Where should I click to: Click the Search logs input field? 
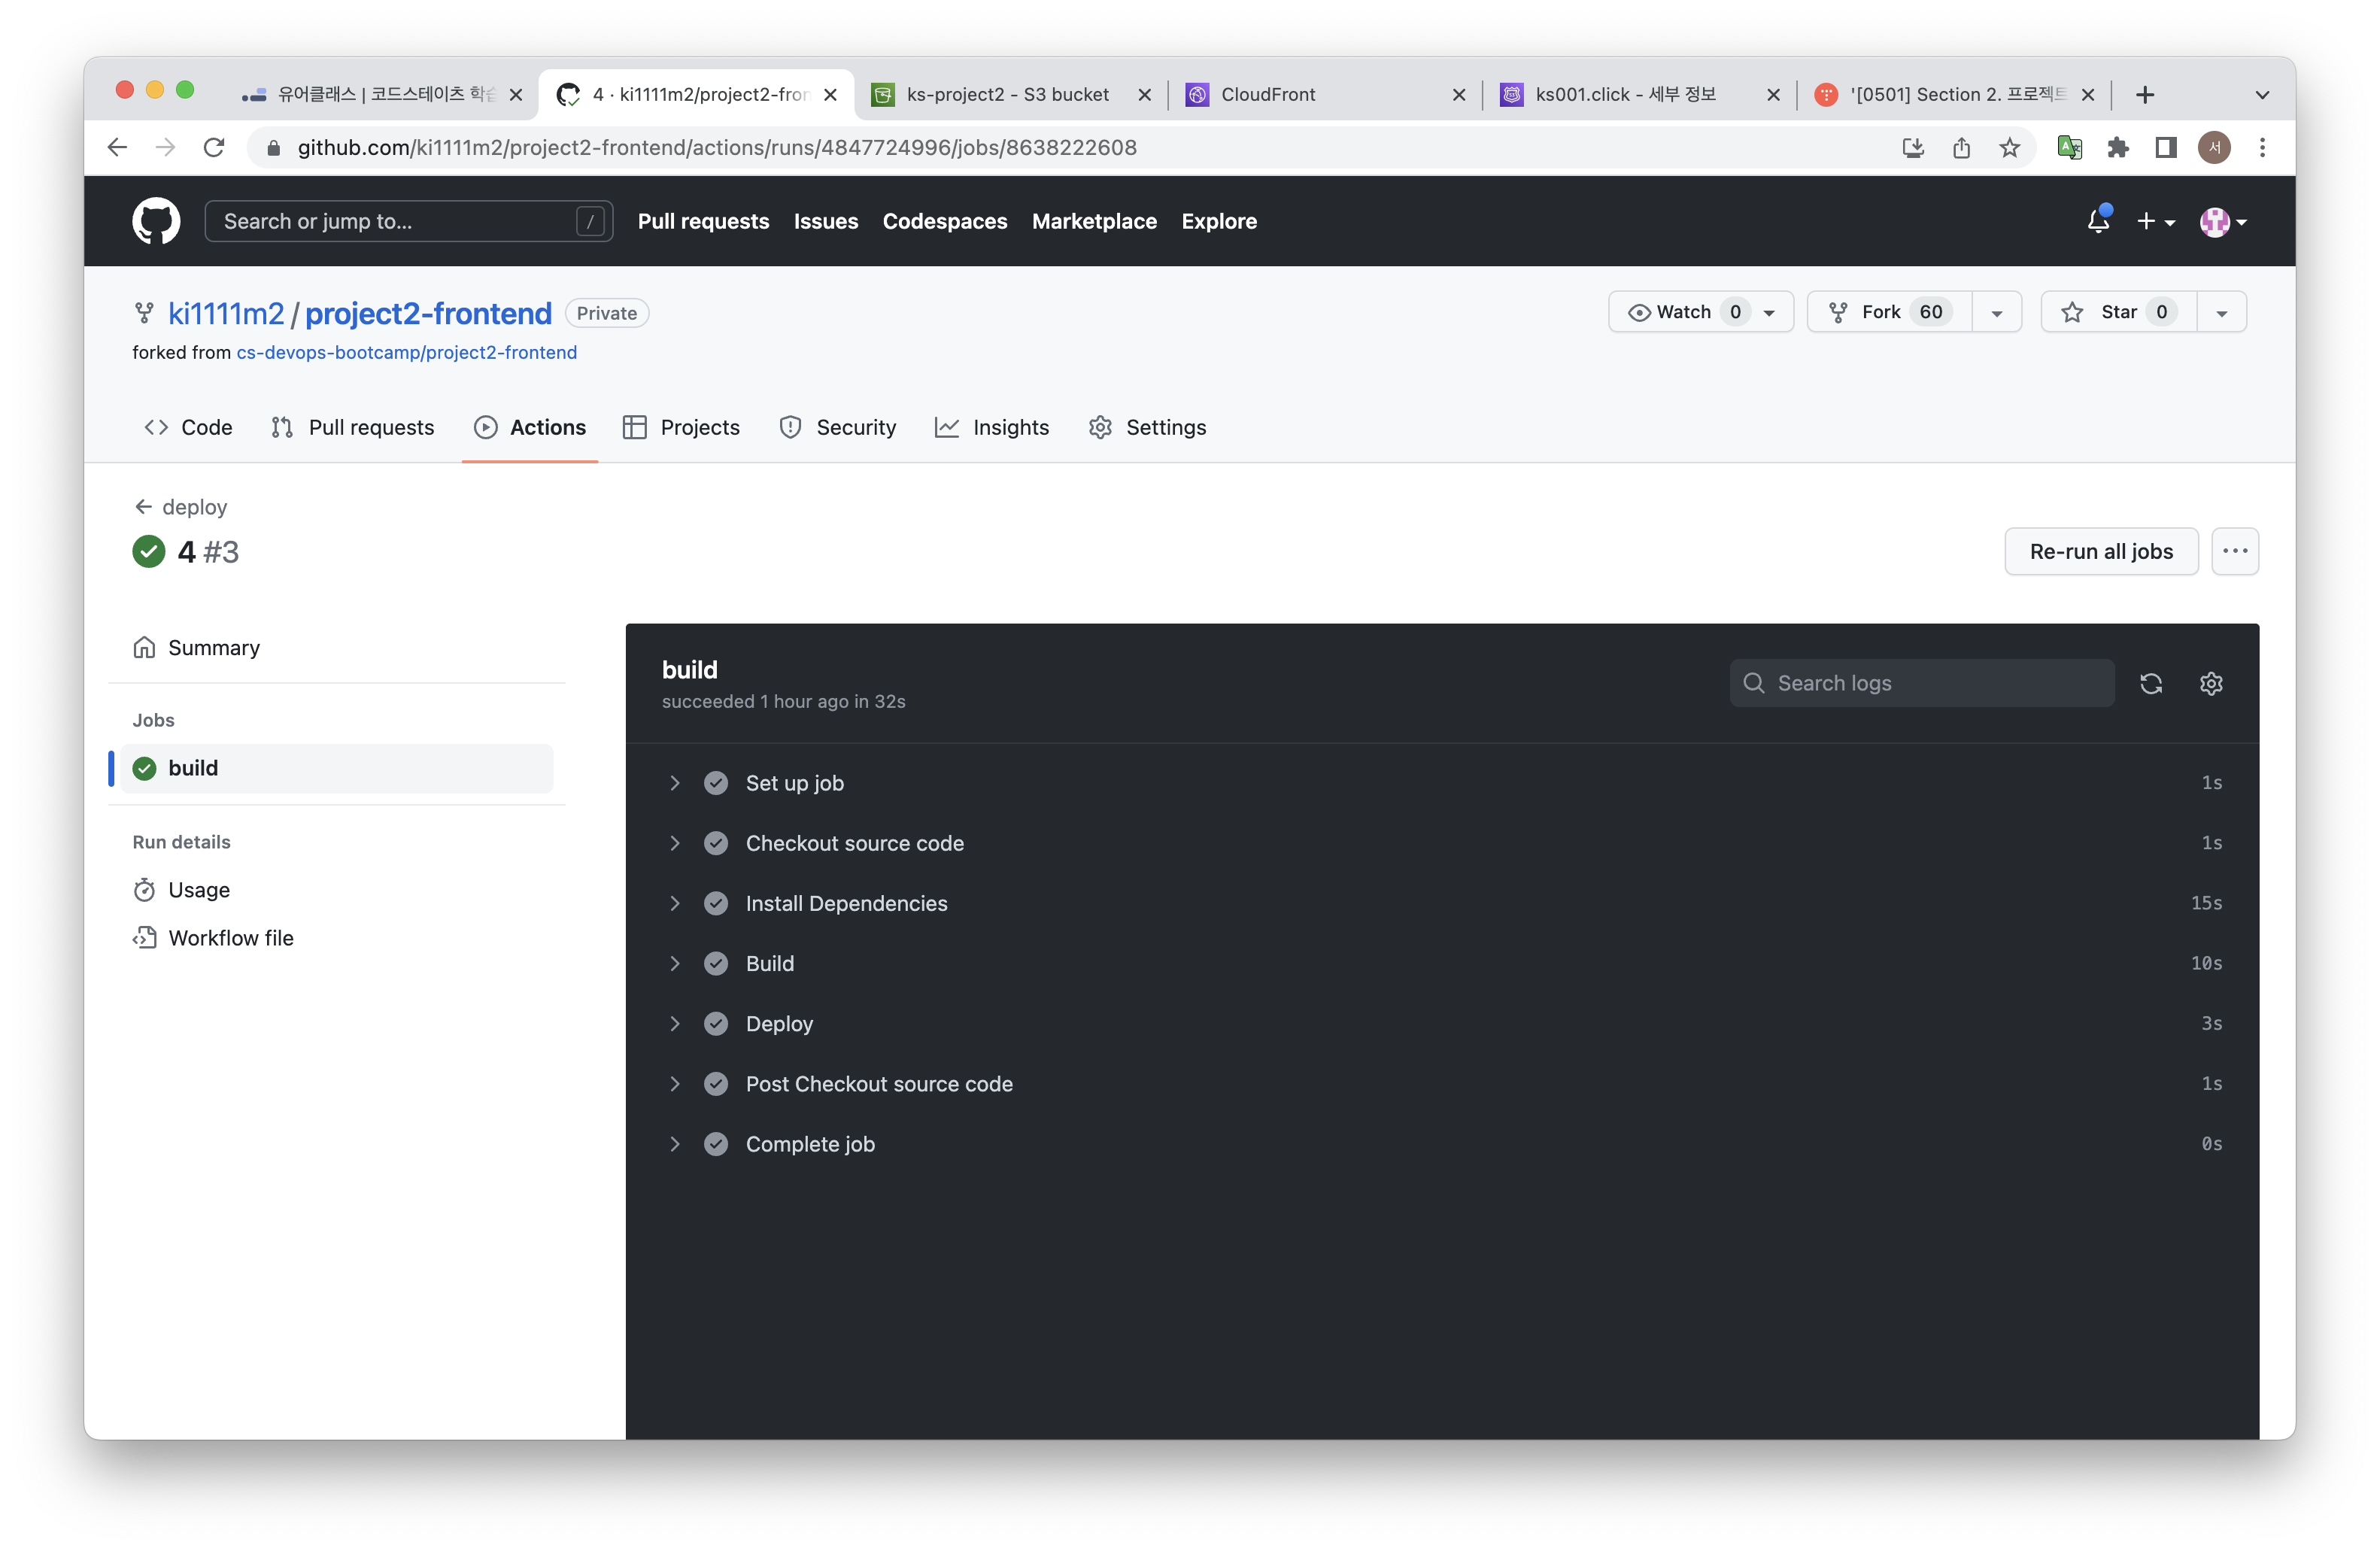(1935, 683)
